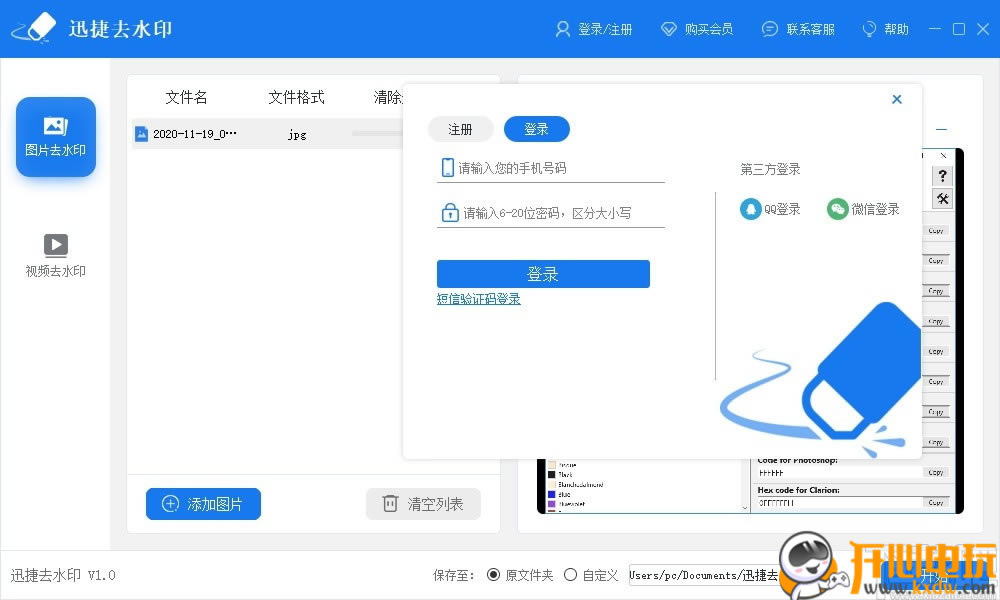
Task: Click the help question mark icon
Action: click(941, 175)
